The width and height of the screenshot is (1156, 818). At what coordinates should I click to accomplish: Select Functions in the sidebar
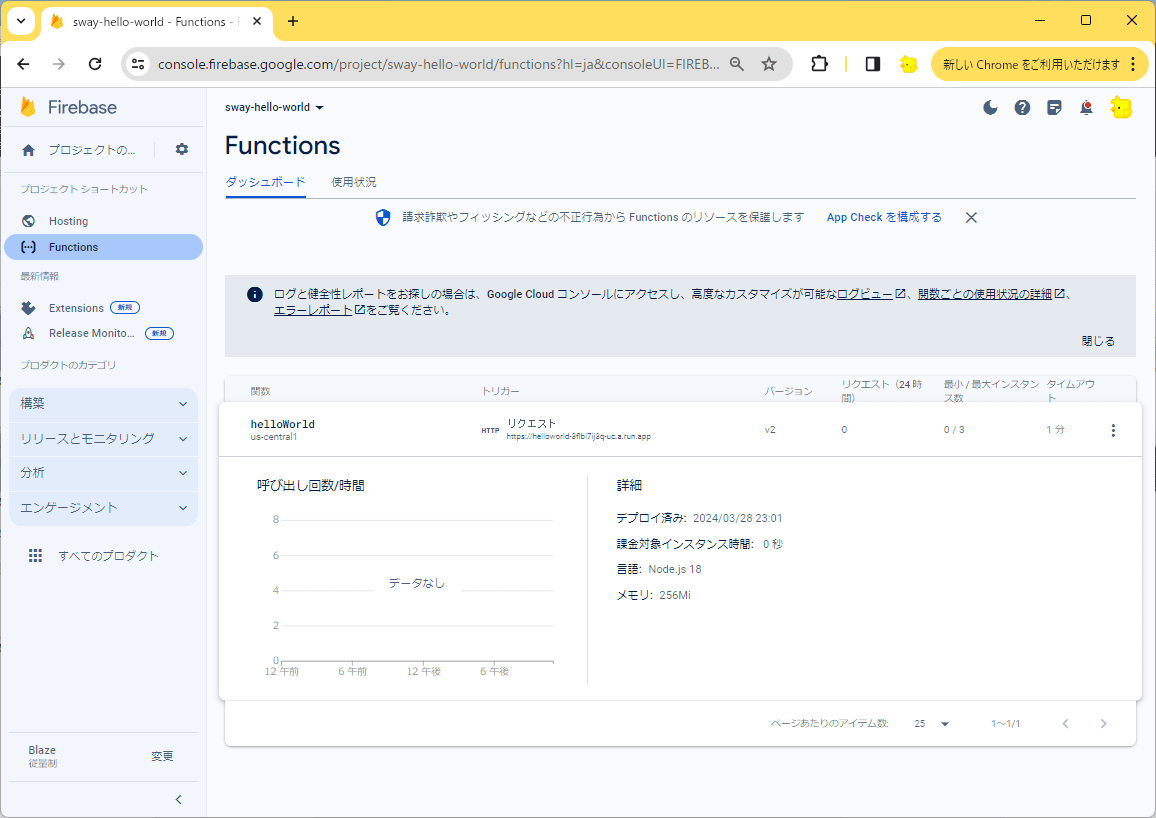point(103,247)
